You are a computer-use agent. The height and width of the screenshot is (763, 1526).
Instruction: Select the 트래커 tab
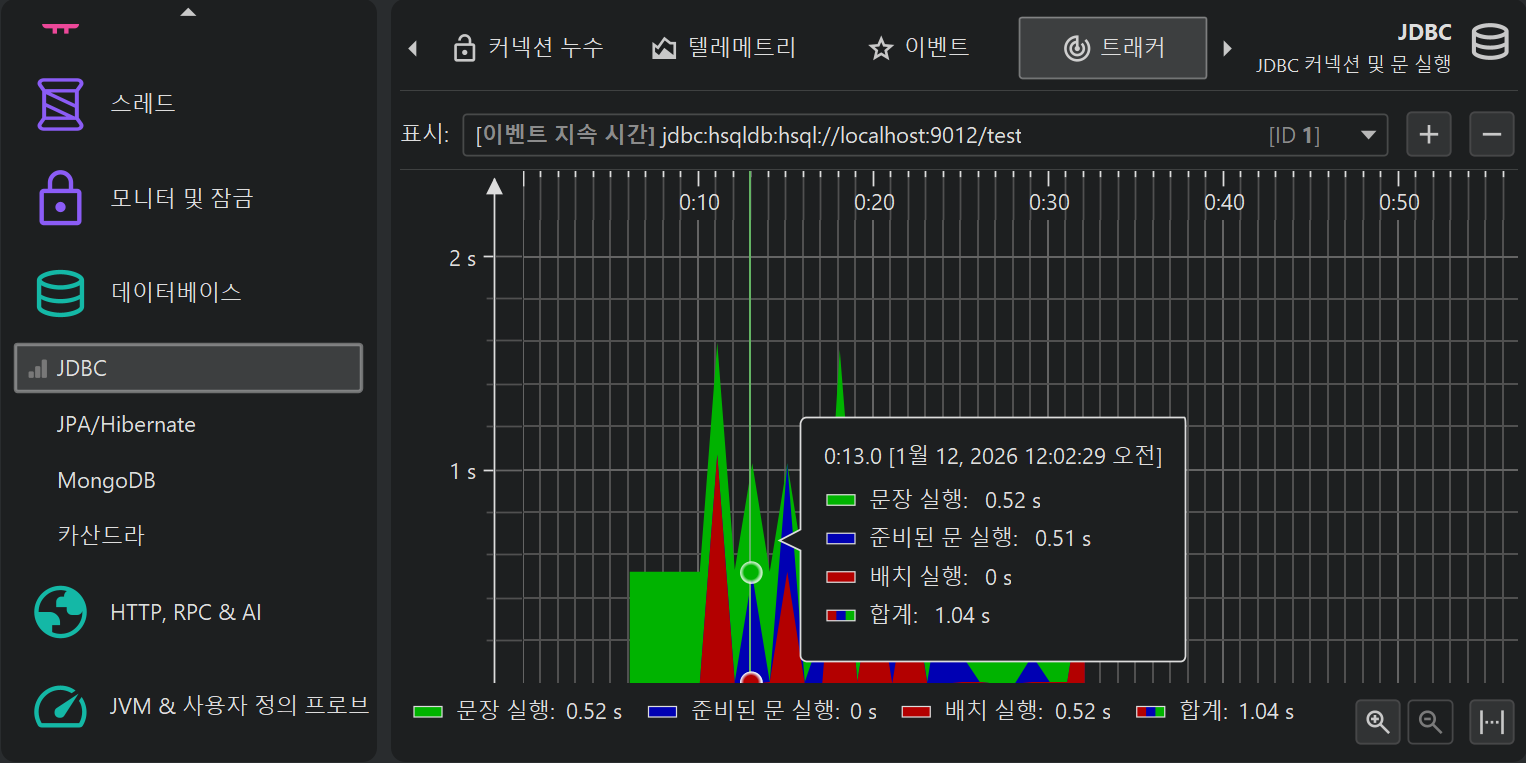pos(1113,48)
